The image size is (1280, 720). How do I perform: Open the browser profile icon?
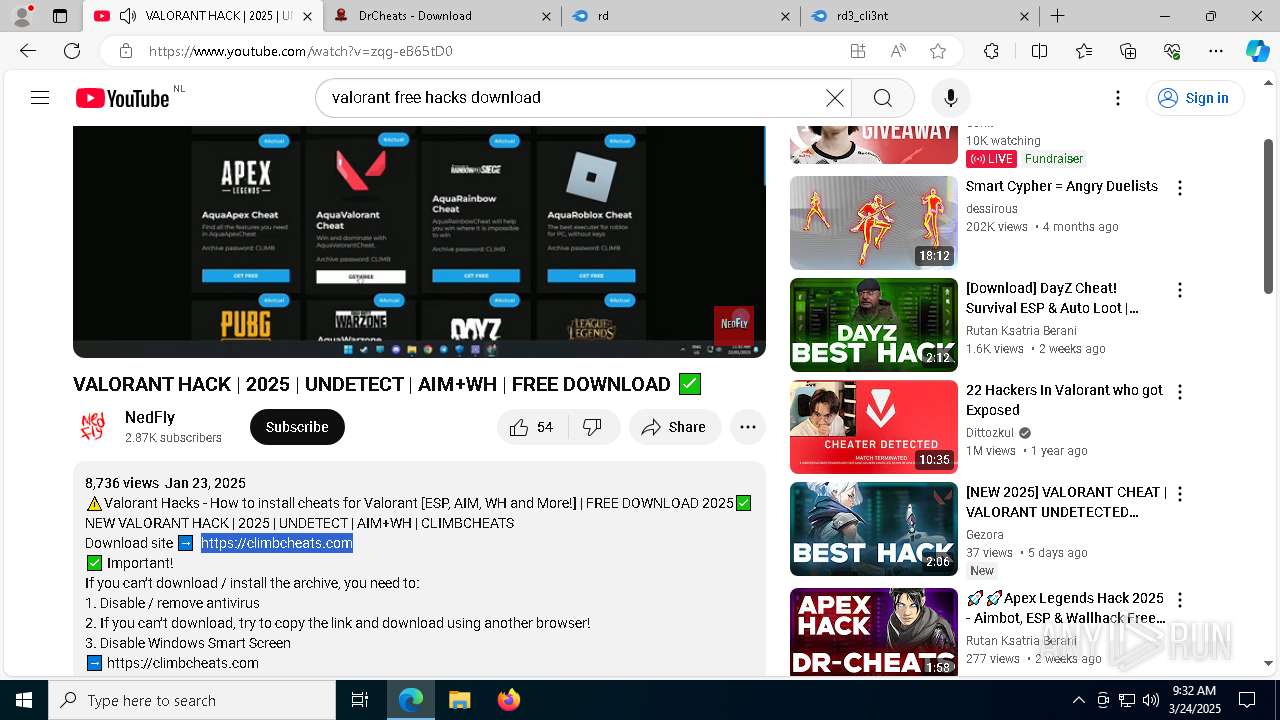pos(22,16)
